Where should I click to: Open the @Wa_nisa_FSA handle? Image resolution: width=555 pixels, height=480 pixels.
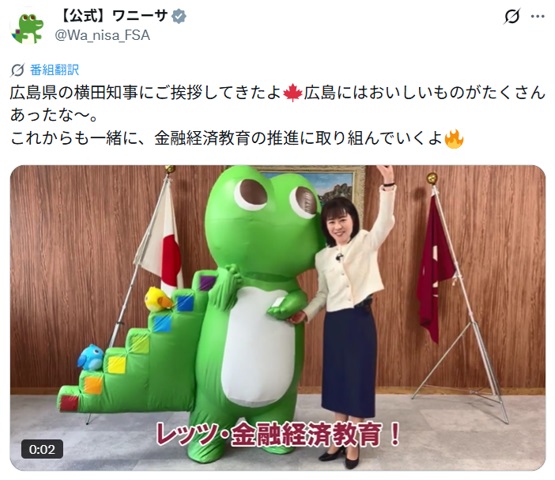coord(102,35)
